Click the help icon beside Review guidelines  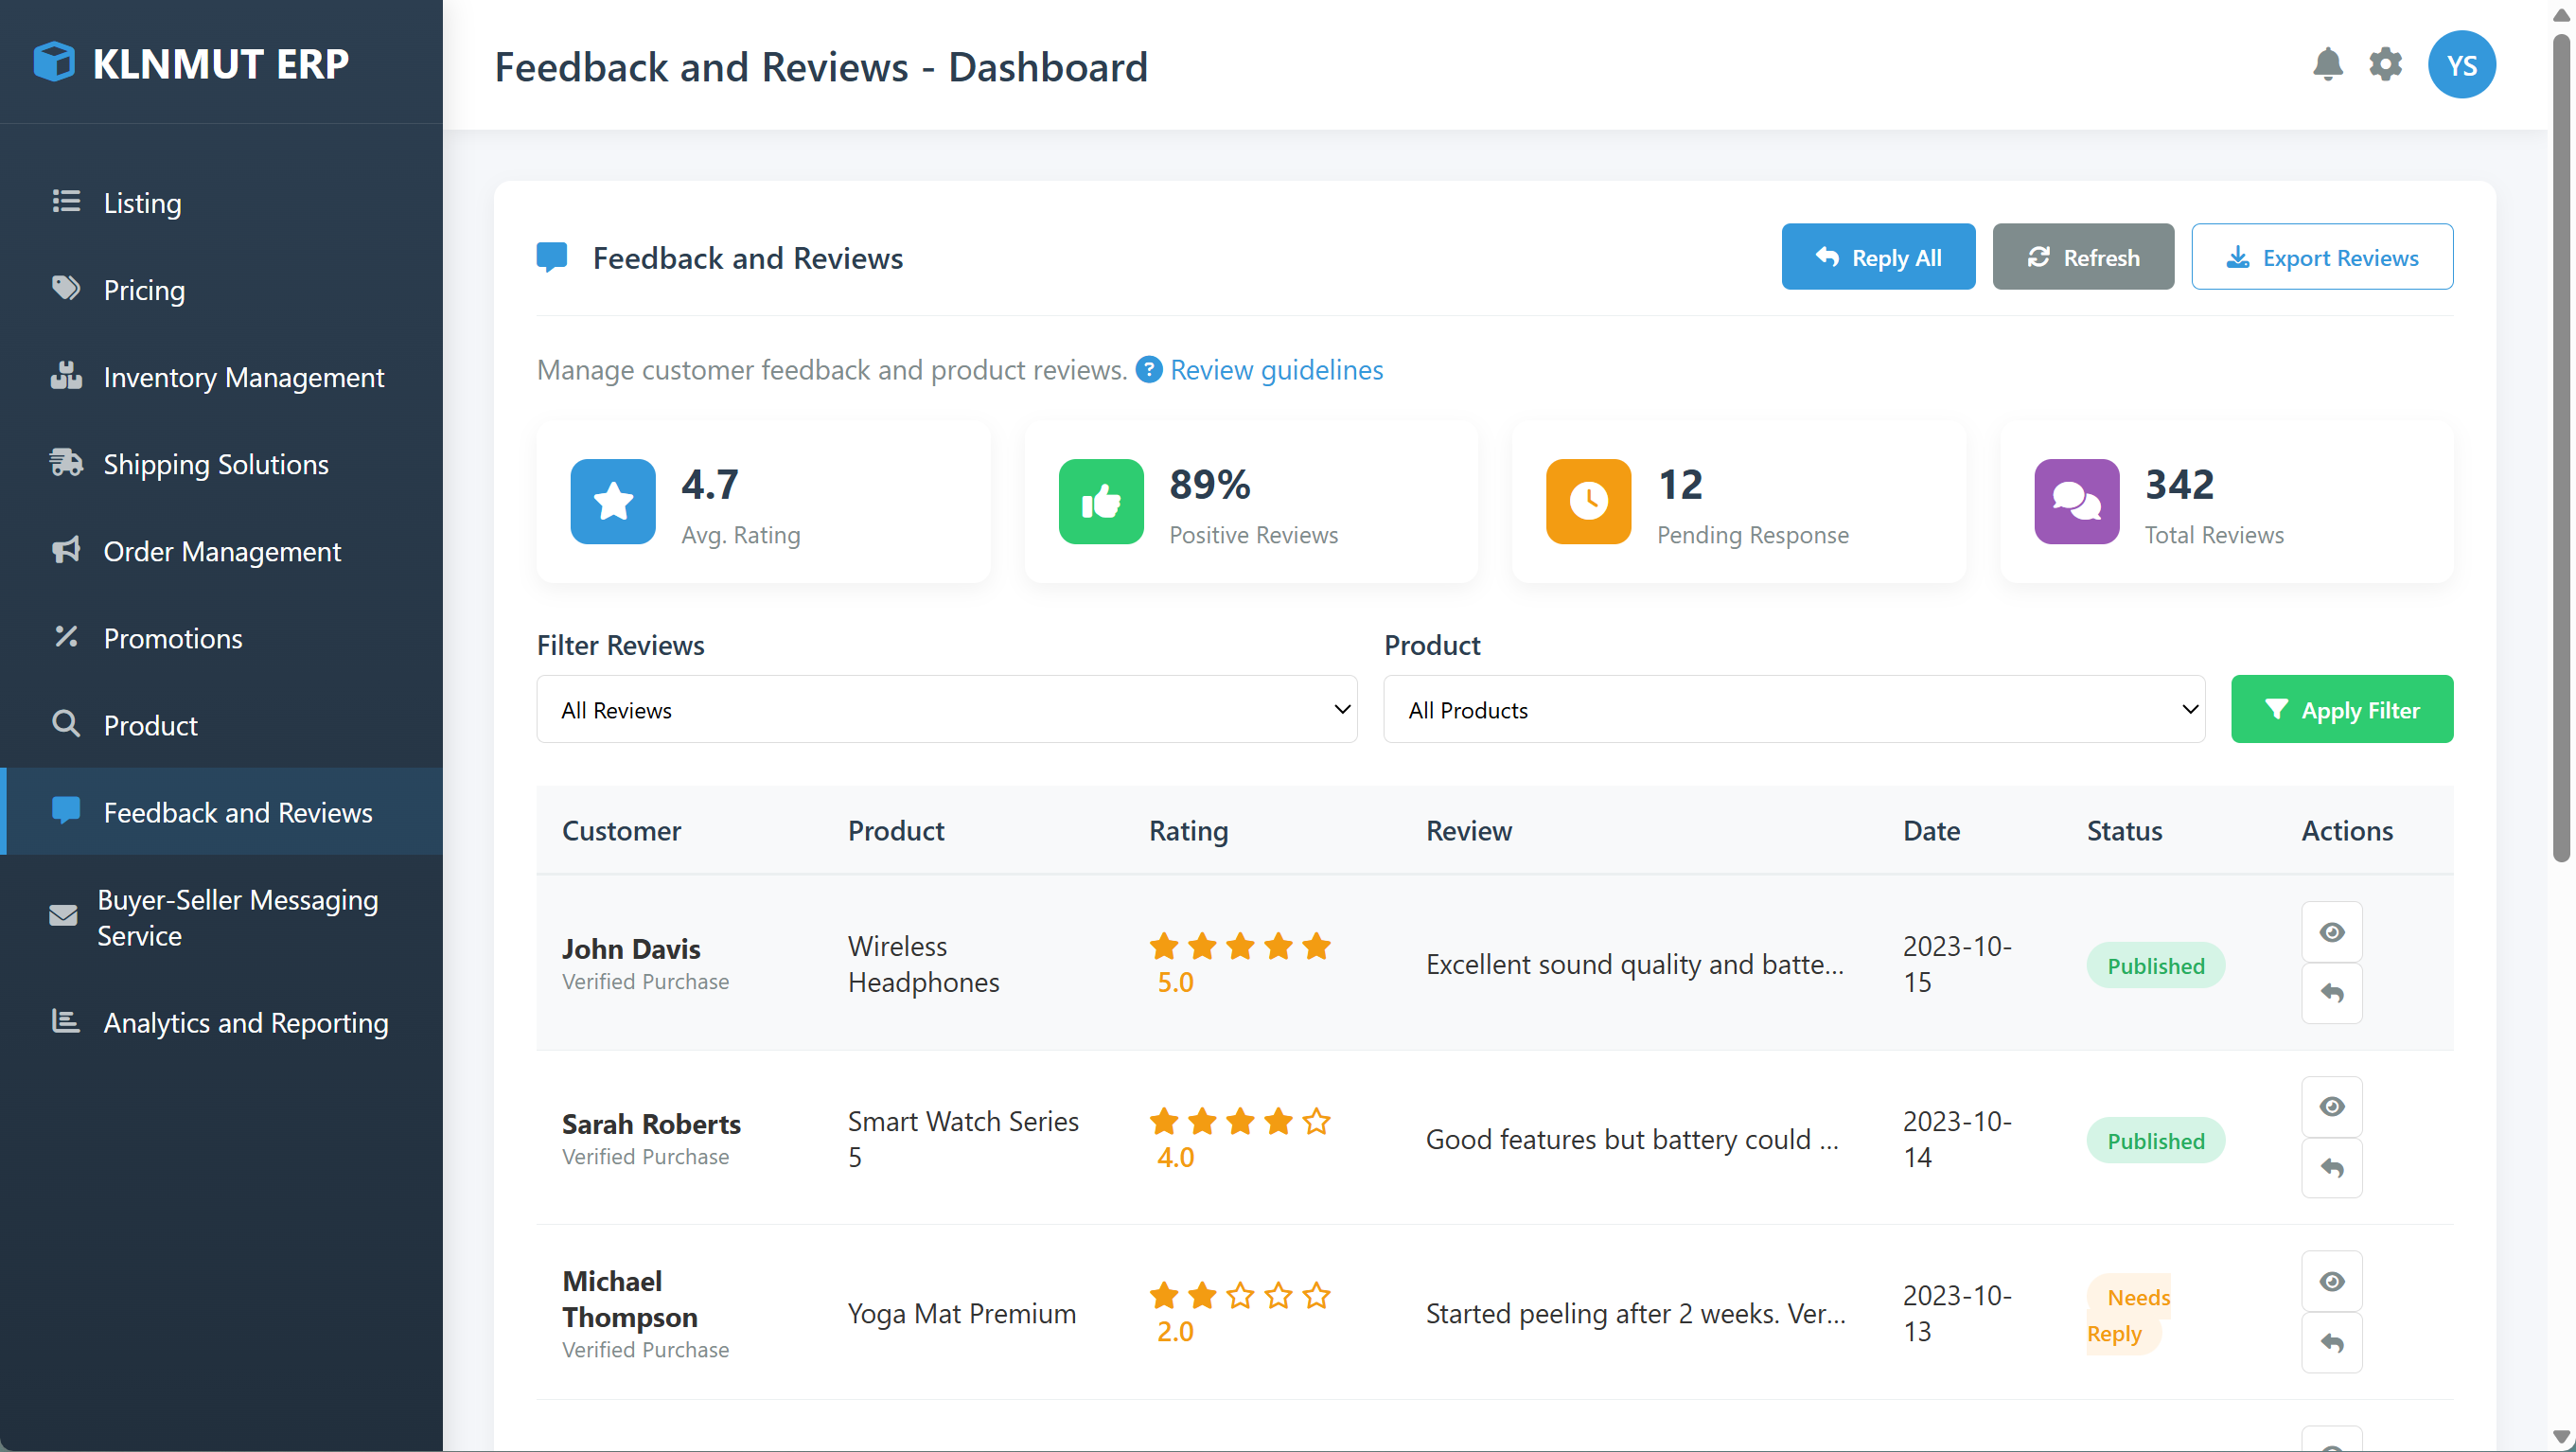coord(1148,369)
